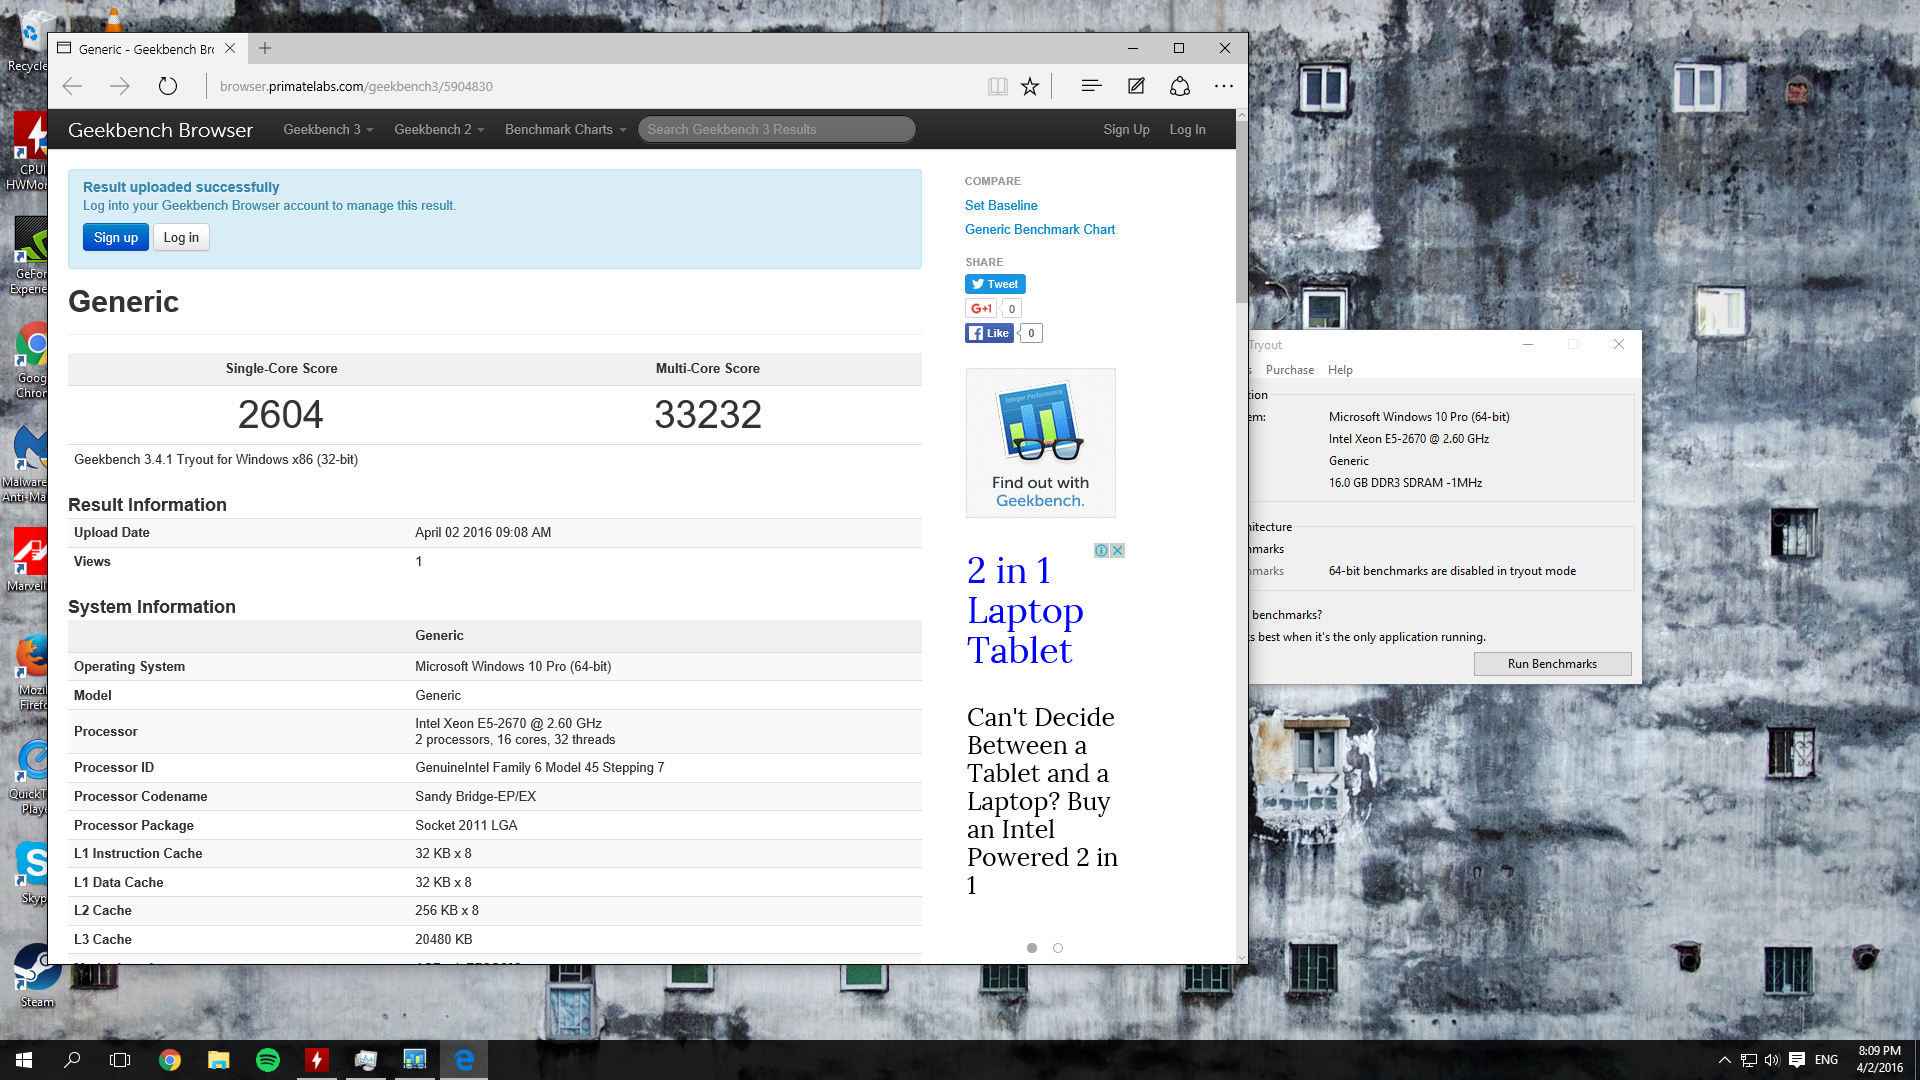The image size is (1920, 1080).
Task: Open the Generic Benchmark Chart link
Action: (1040, 229)
